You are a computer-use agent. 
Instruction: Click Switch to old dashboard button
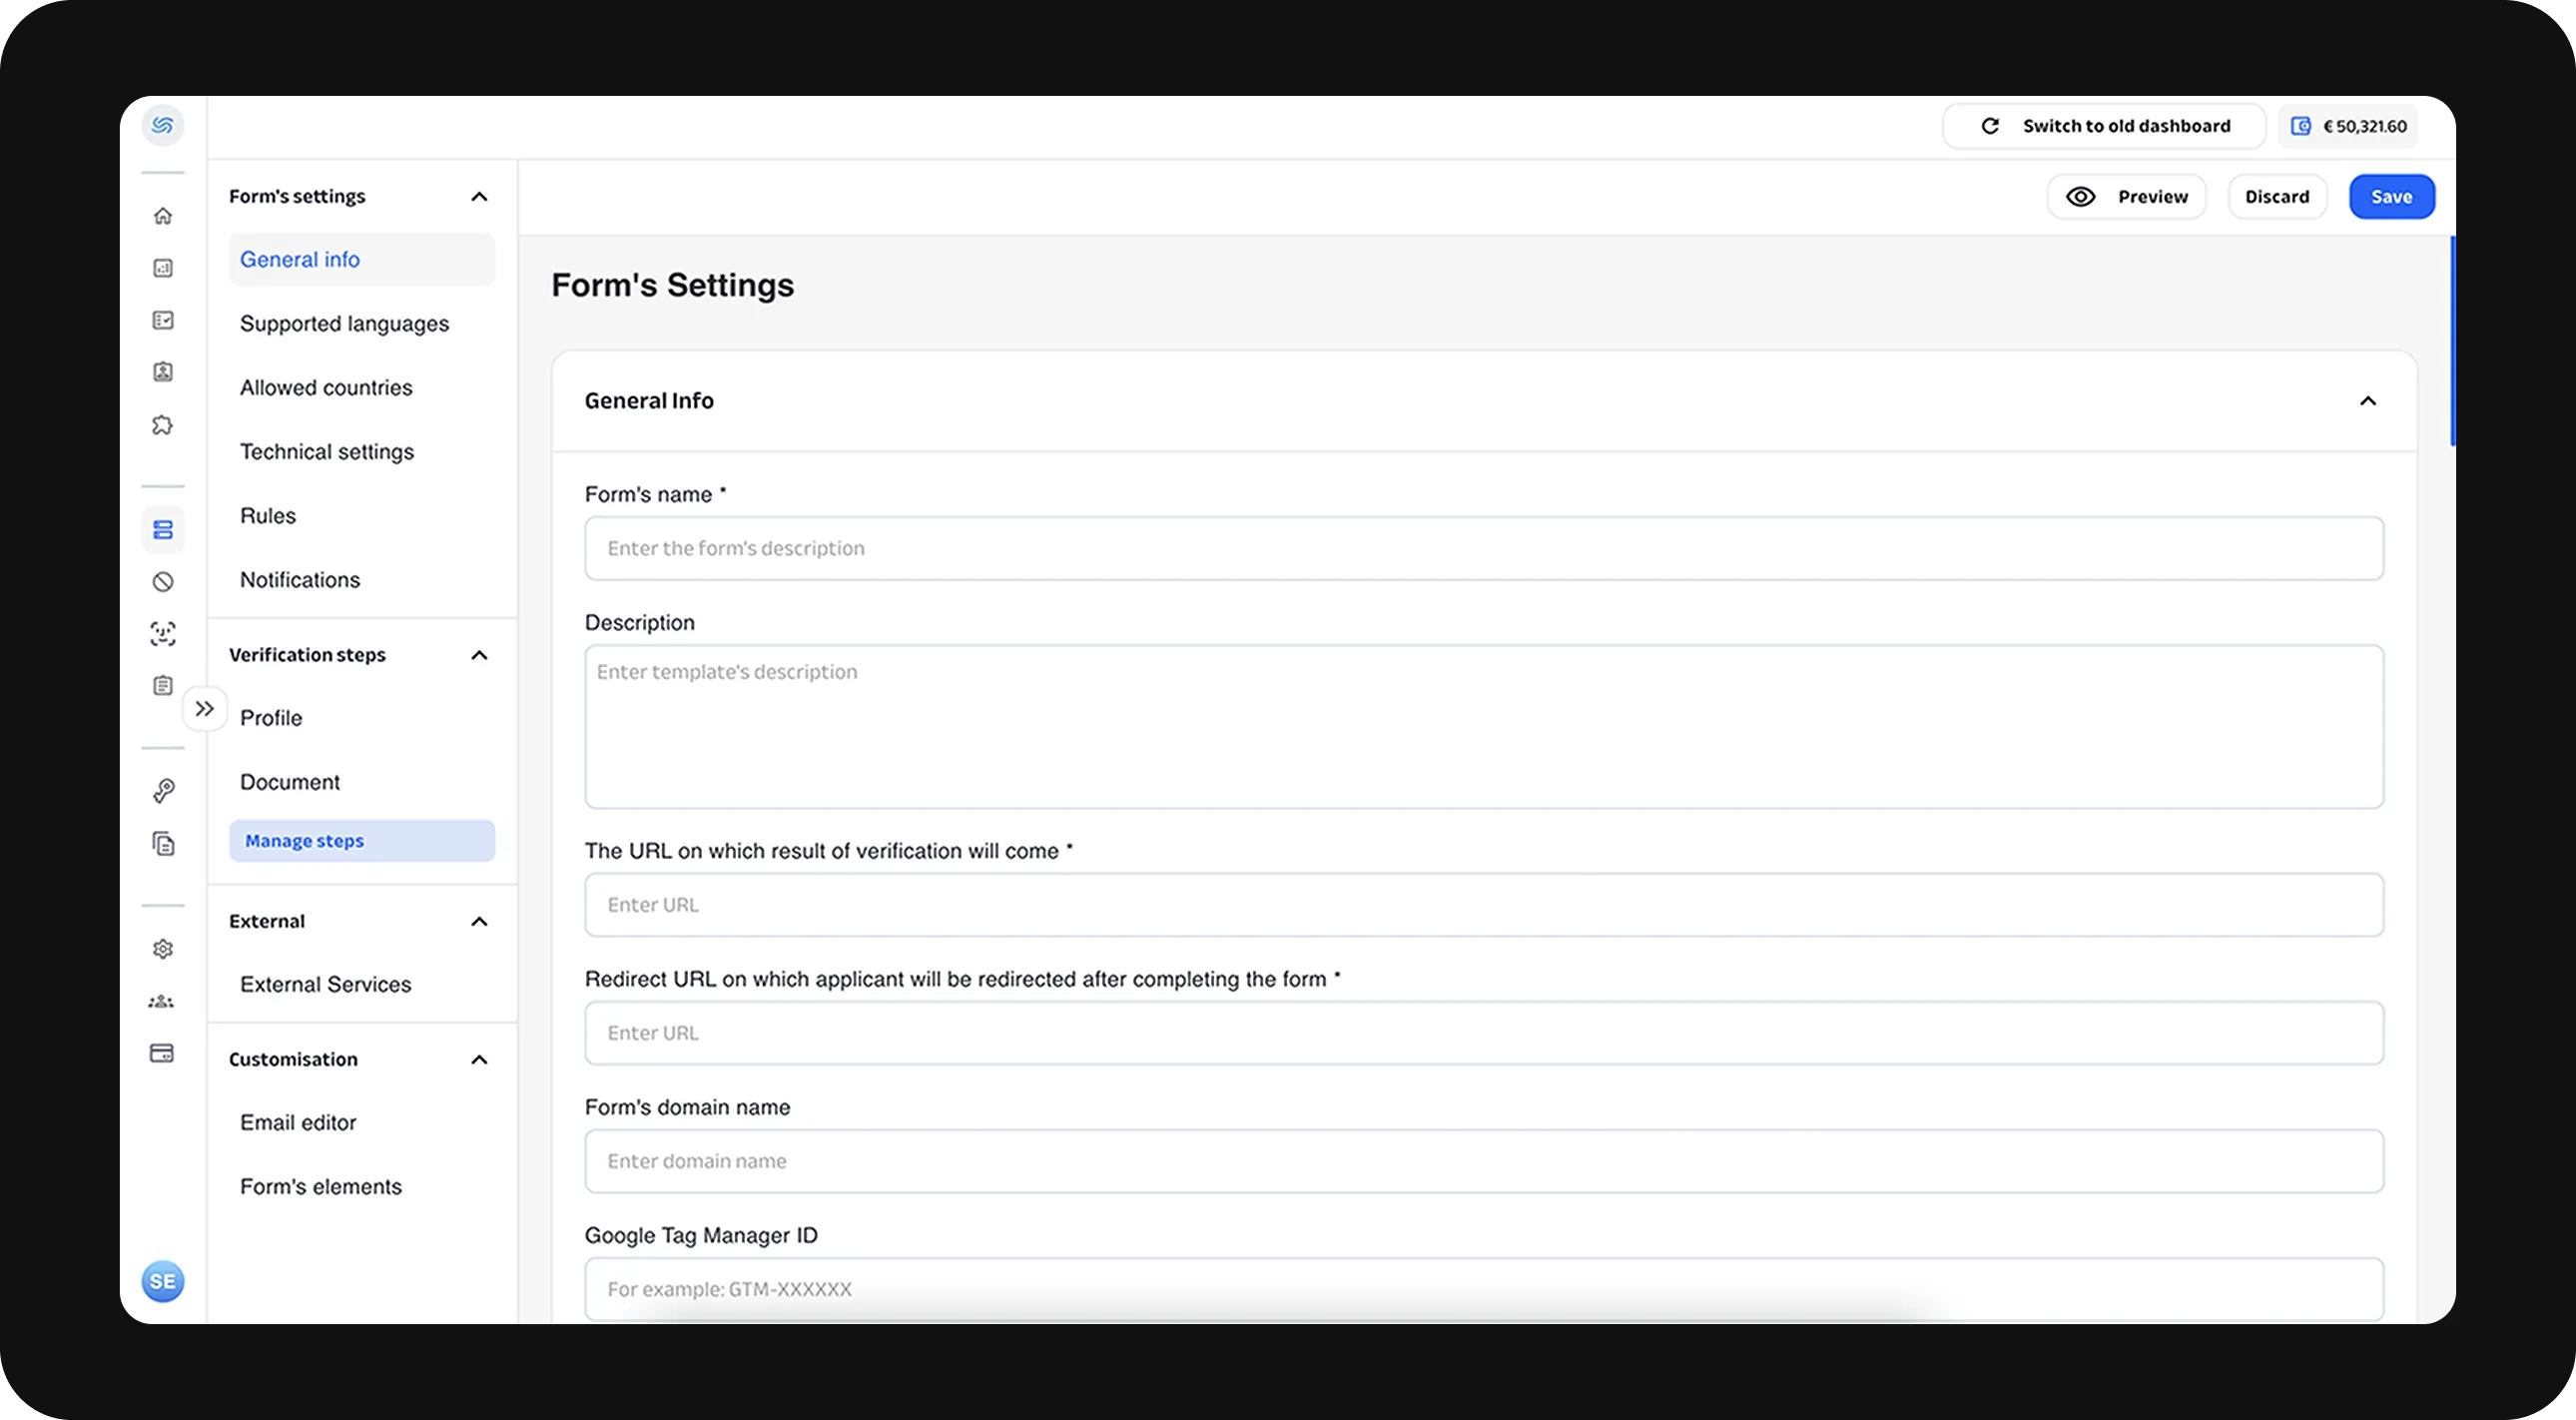point(2104,126)
